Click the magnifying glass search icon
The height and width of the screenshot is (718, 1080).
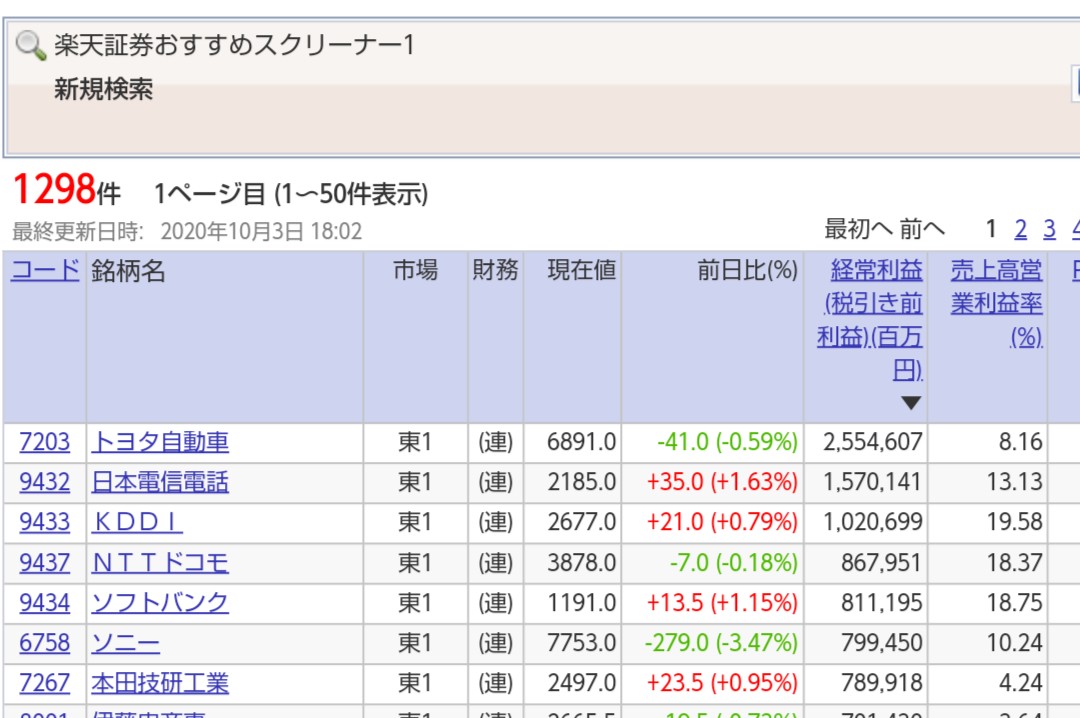[x=30, y=45]
